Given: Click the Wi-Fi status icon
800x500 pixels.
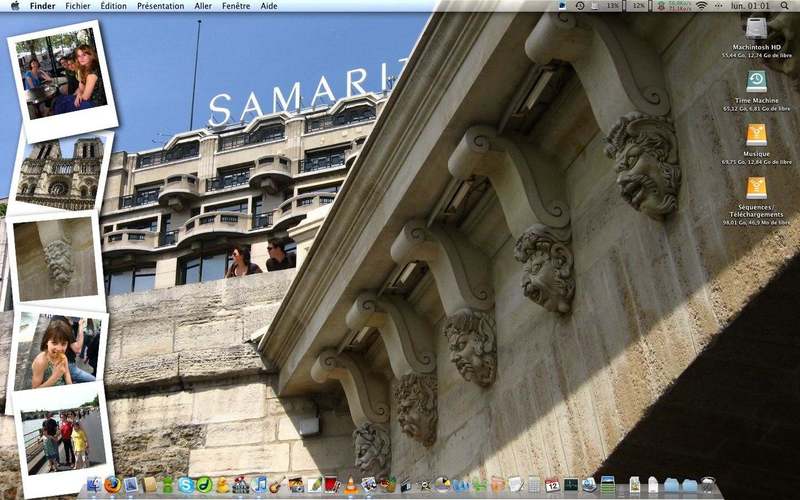Looking at the screenshot, I should tap(702, 6).
